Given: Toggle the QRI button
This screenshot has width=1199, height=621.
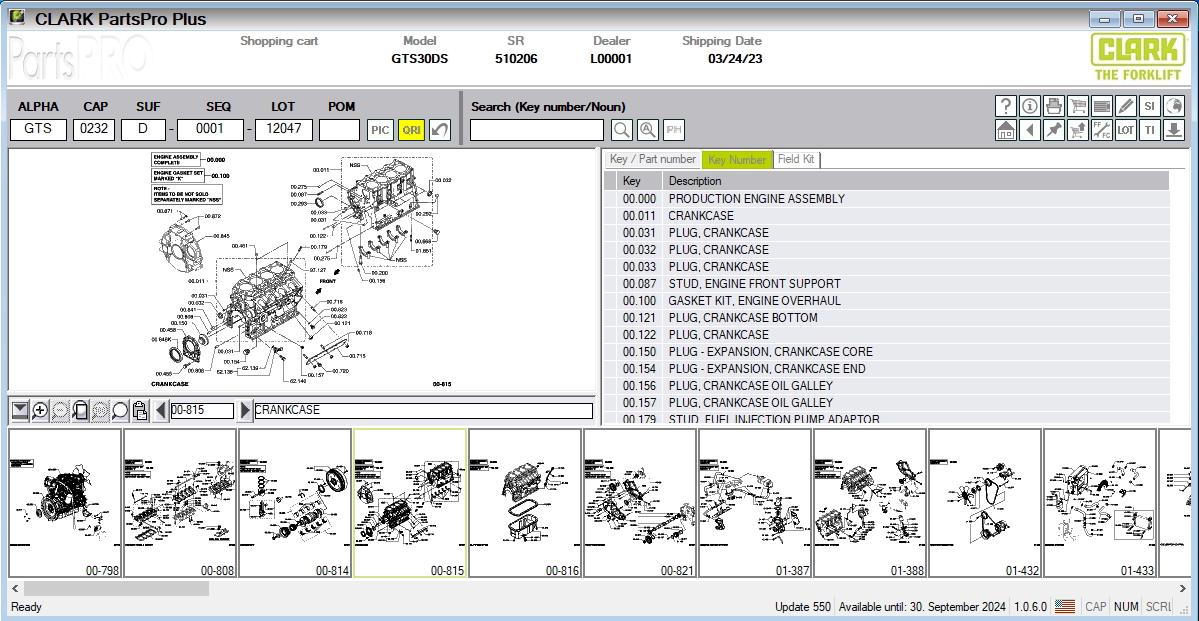Looking at the screenshot, I should [409, 129].
